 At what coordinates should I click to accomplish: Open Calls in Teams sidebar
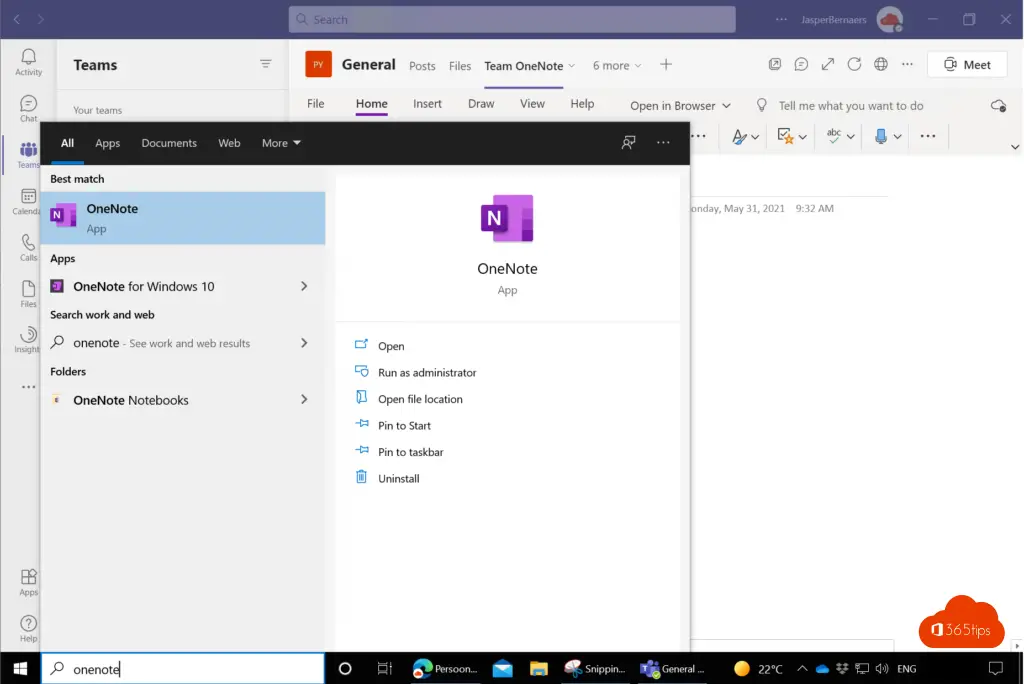[28, 248]
